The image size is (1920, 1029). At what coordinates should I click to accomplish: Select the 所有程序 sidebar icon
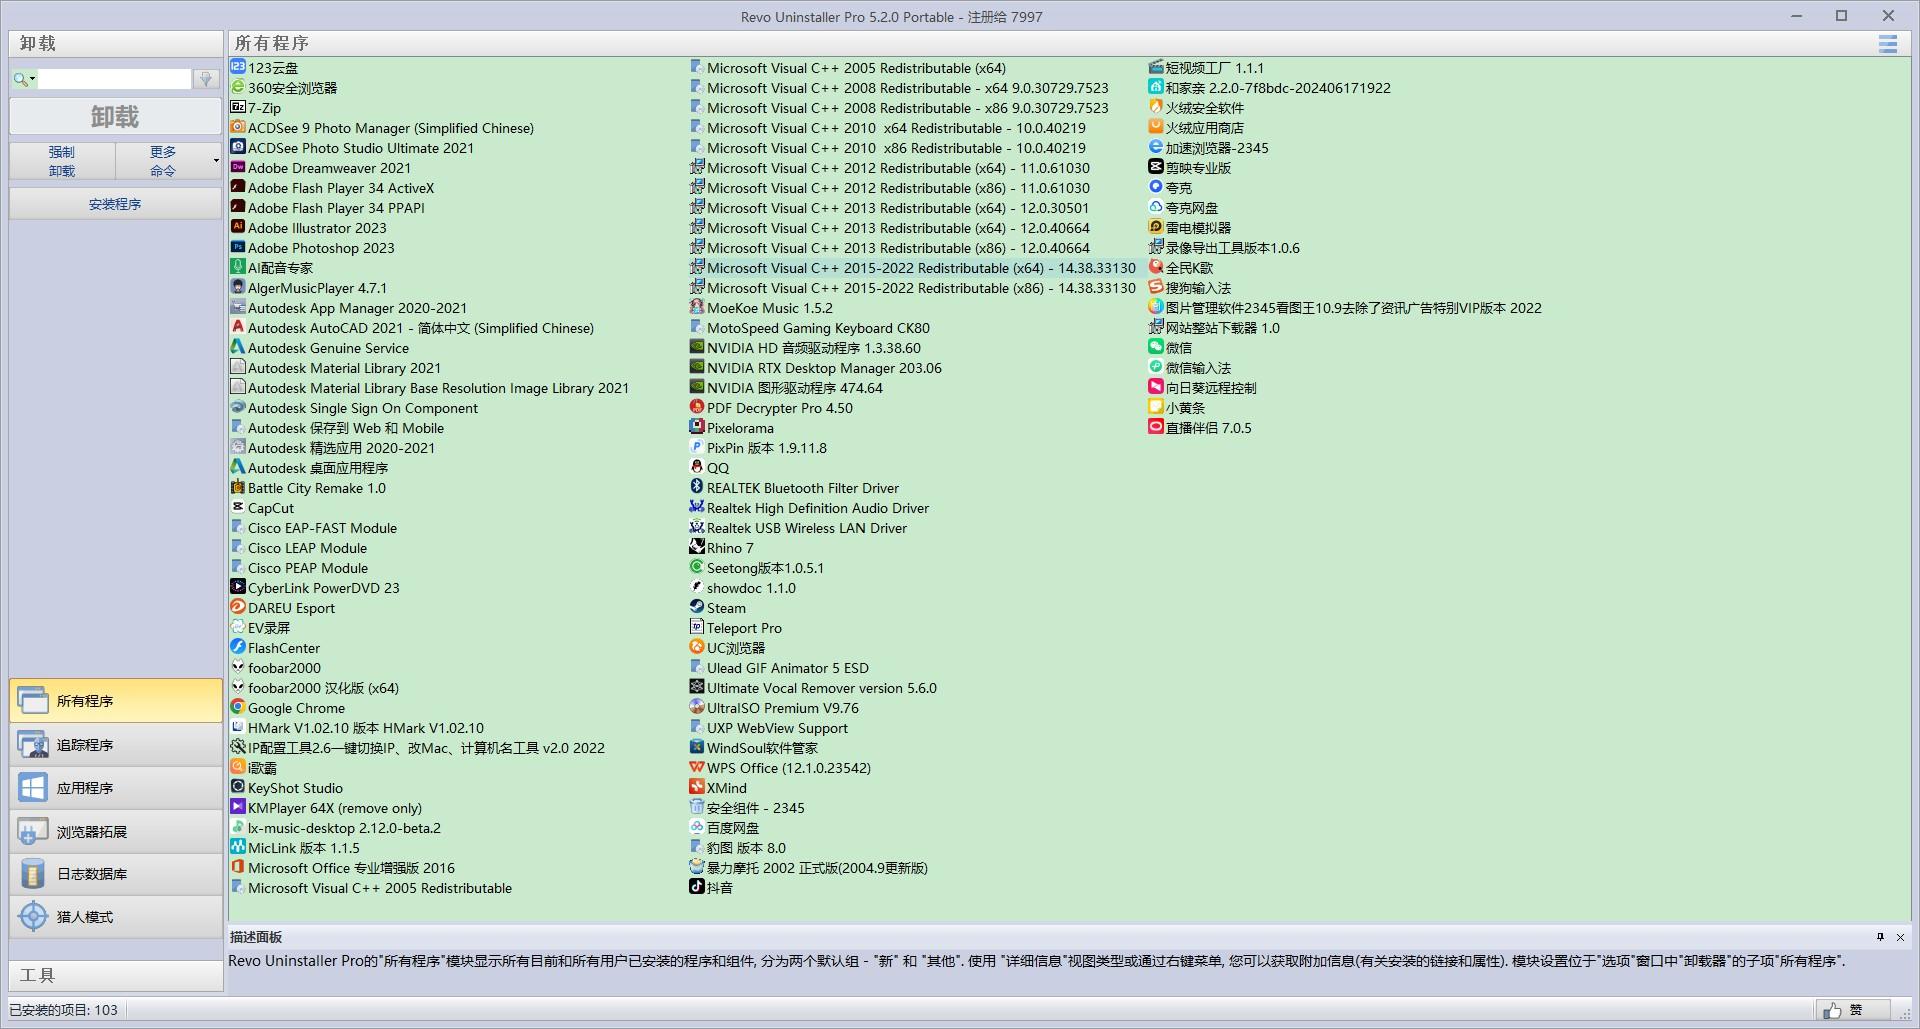pos(32,700)
